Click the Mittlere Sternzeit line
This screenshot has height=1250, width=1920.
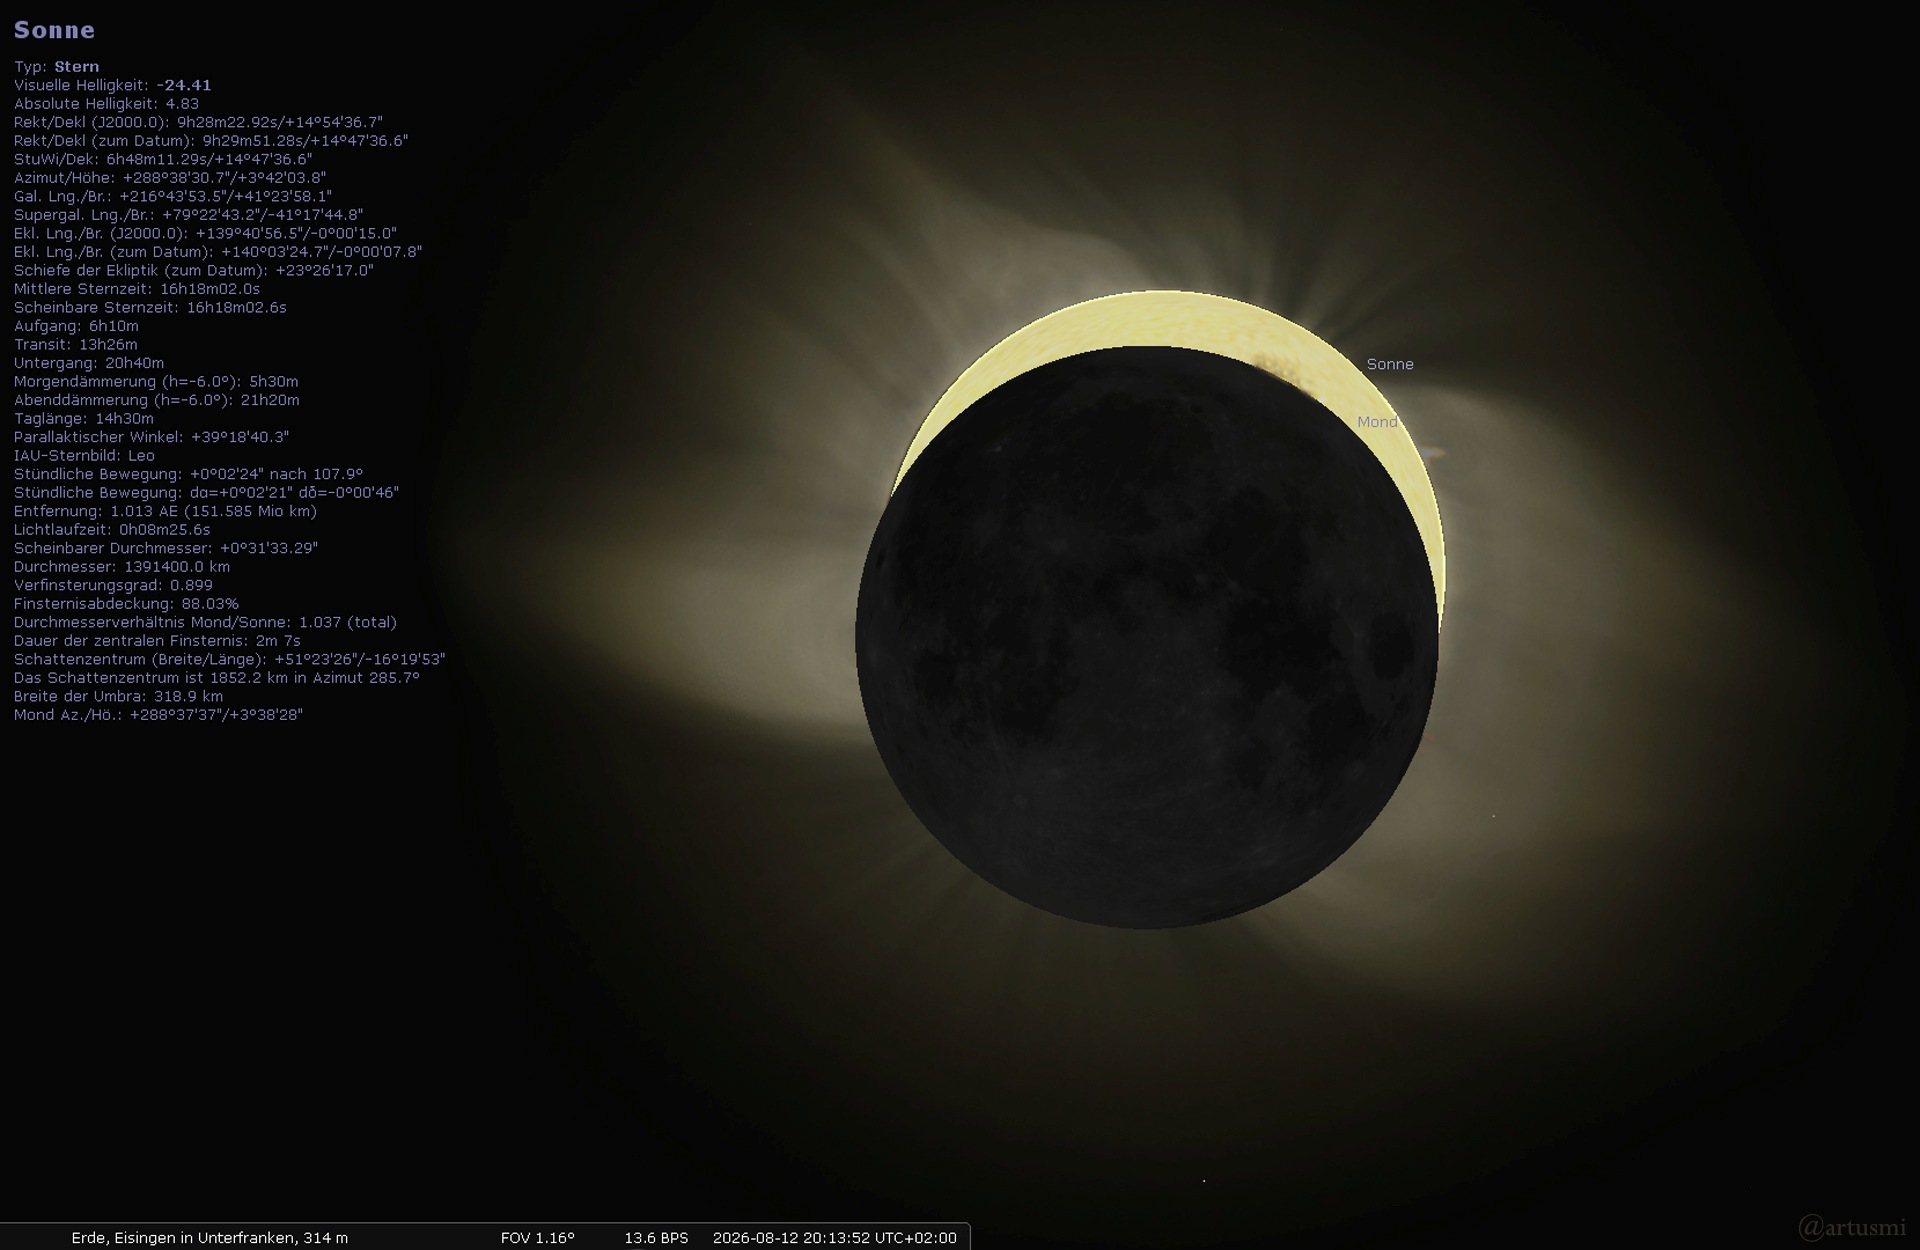click(x=137, y=289)
